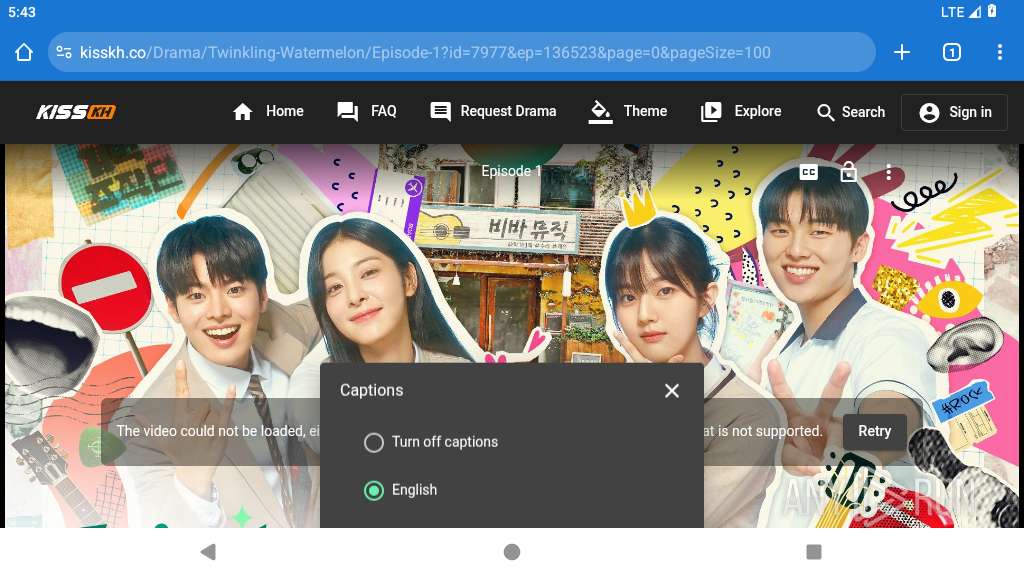Screen dimensions: 1024x576
Task: Click the Episode 1 title text
Action: [511, 171]
